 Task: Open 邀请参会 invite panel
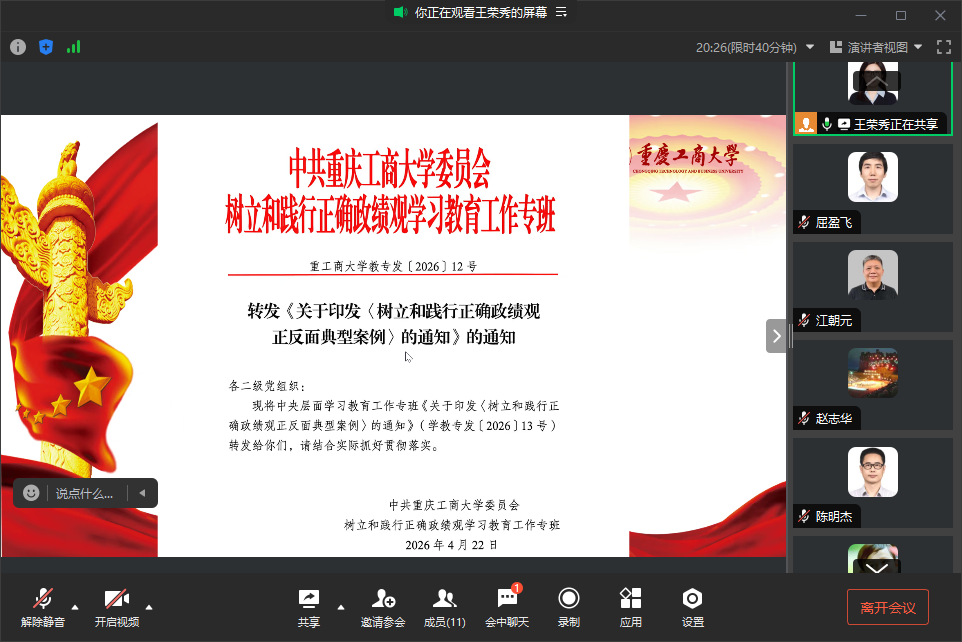pos(383,608)
